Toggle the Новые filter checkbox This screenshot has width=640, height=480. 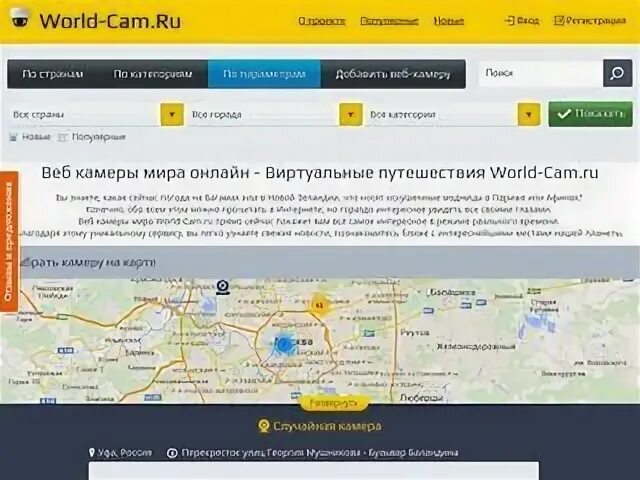tap(13, 137)
